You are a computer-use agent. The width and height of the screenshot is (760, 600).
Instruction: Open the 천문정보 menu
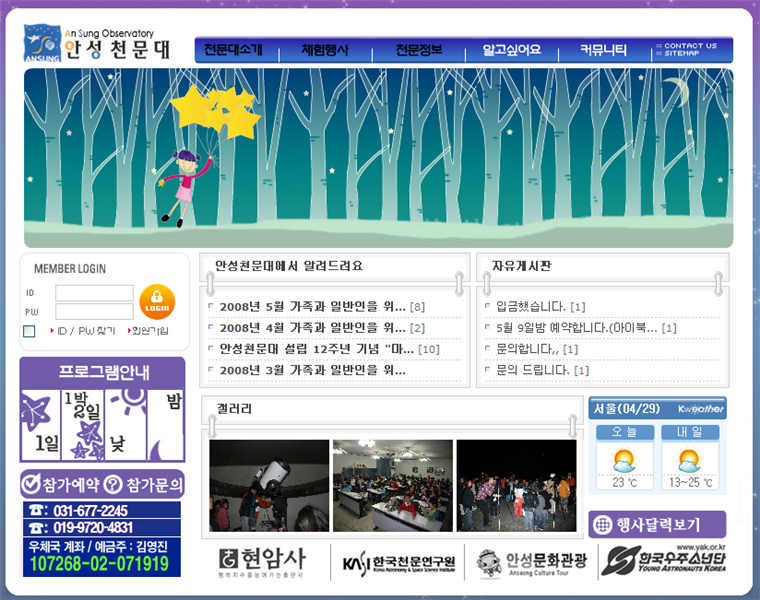[419, 49]
